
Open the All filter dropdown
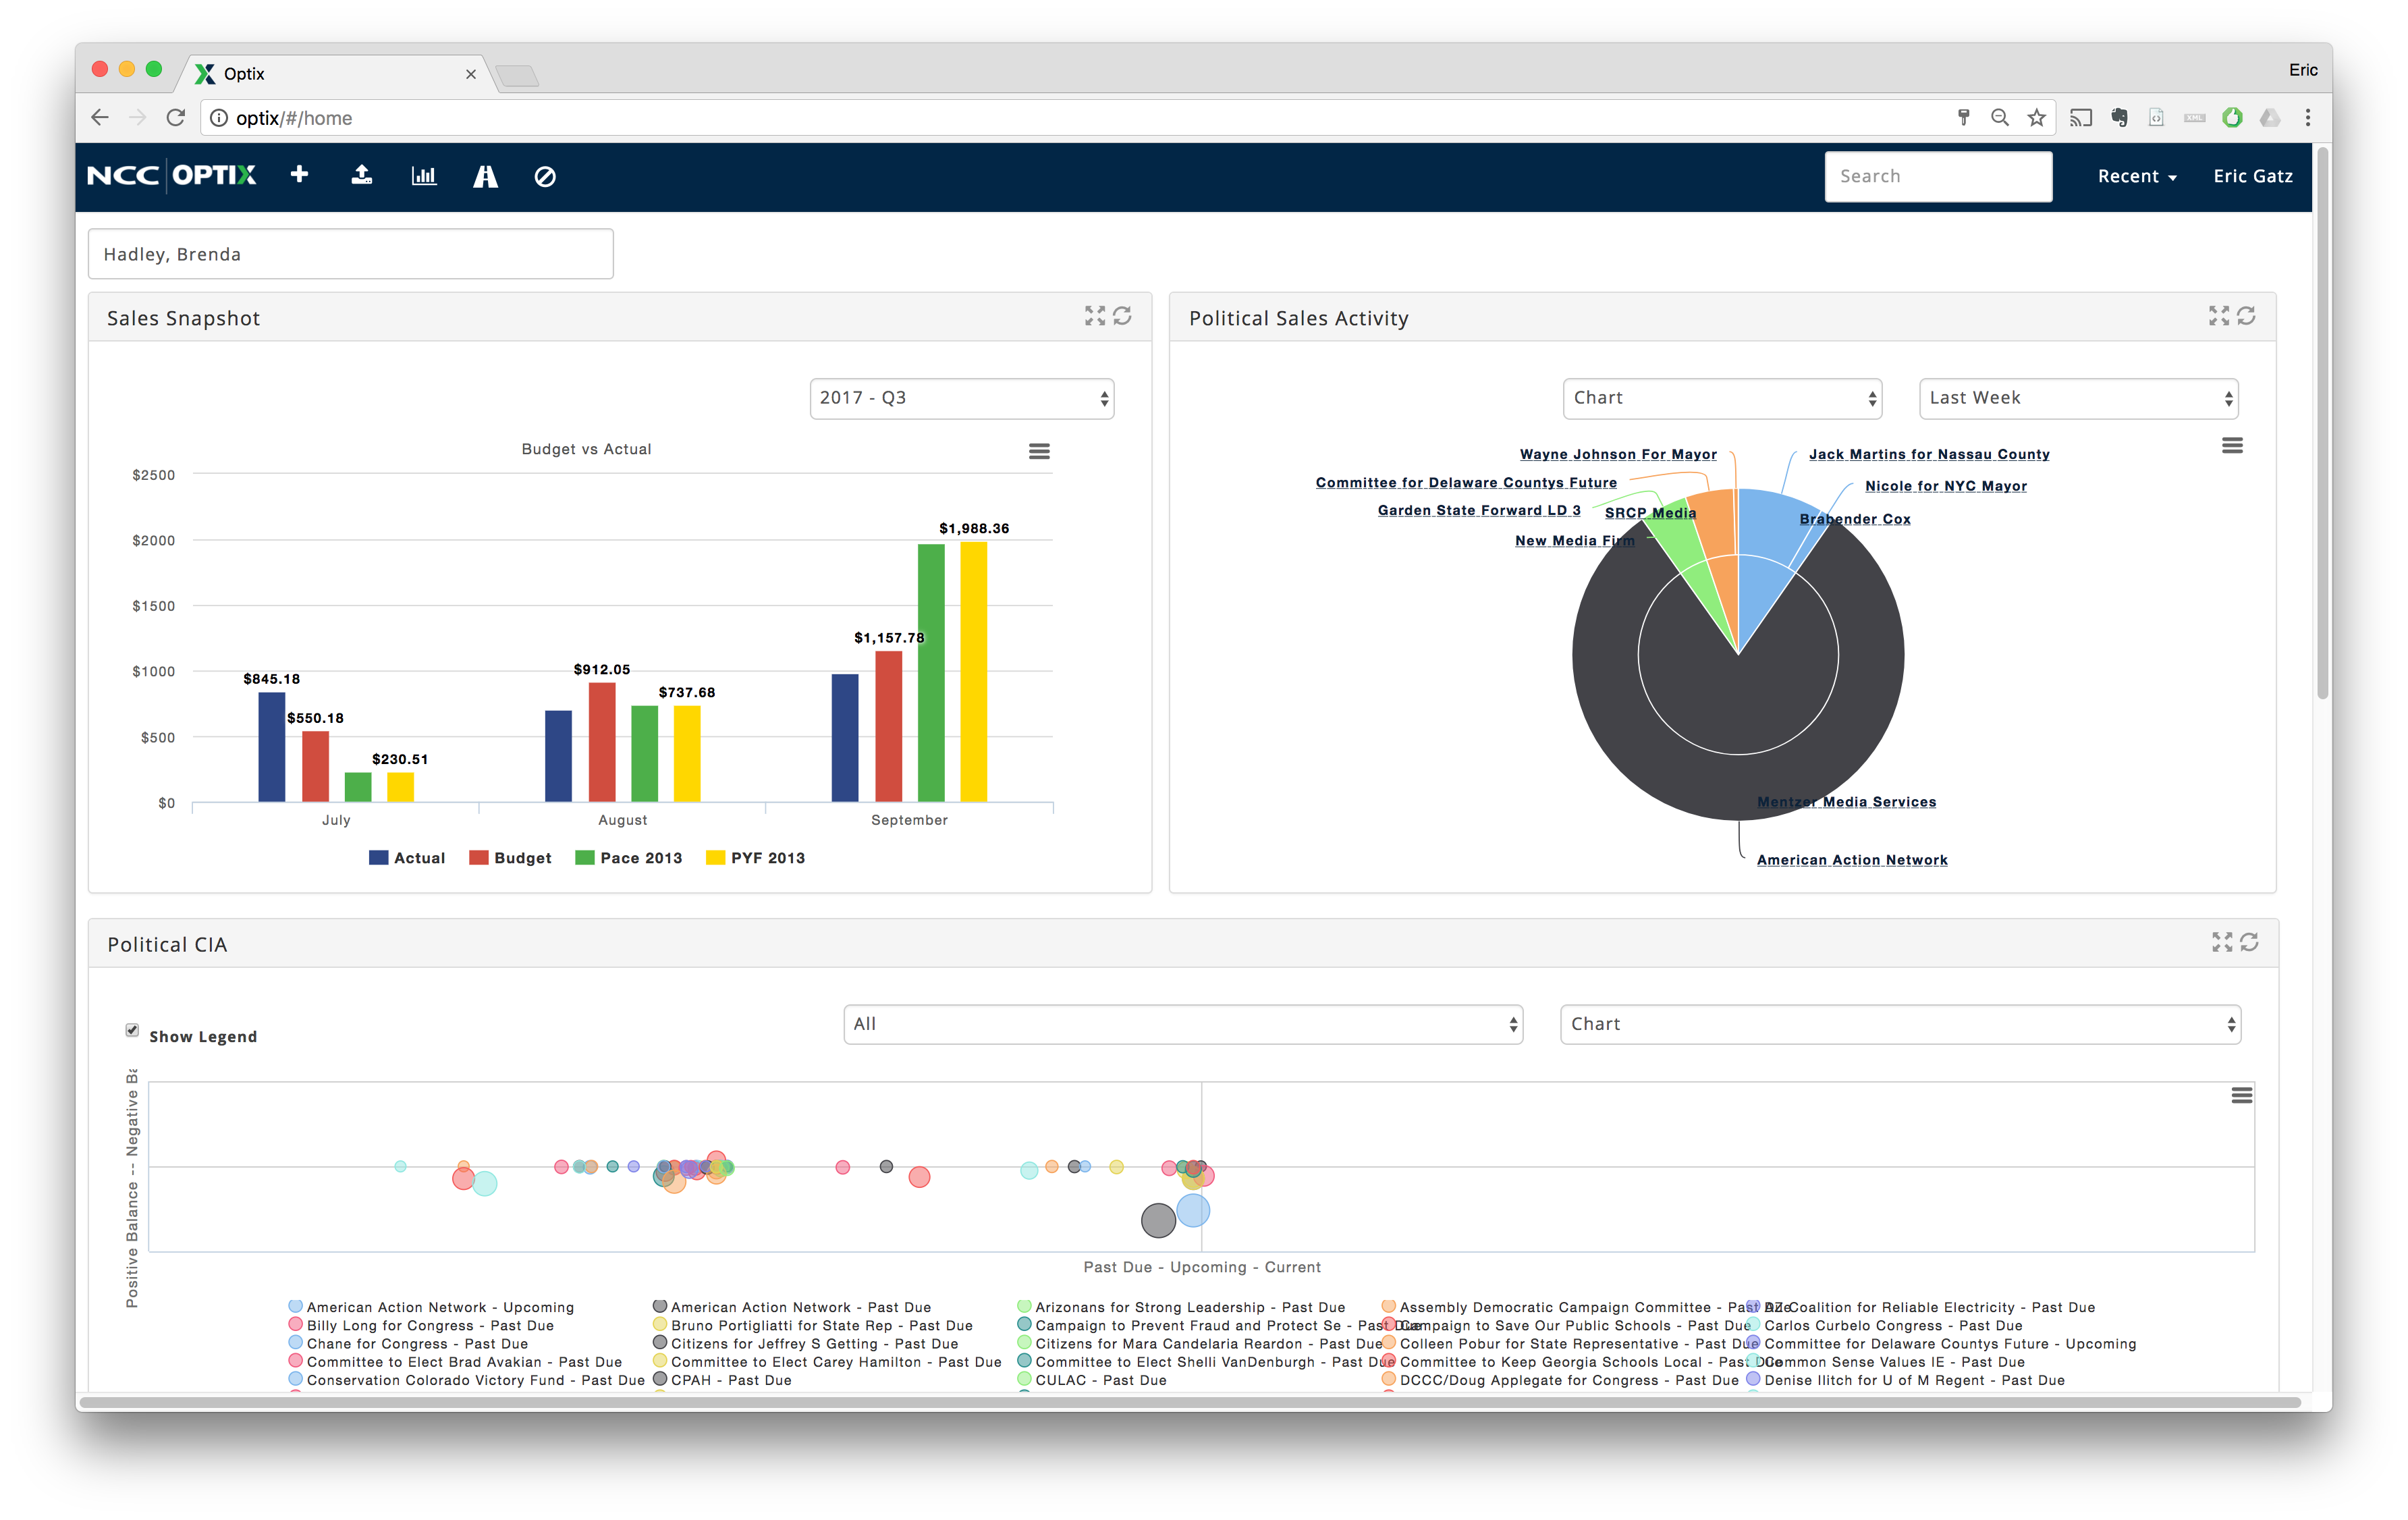click(1183, 1024)
